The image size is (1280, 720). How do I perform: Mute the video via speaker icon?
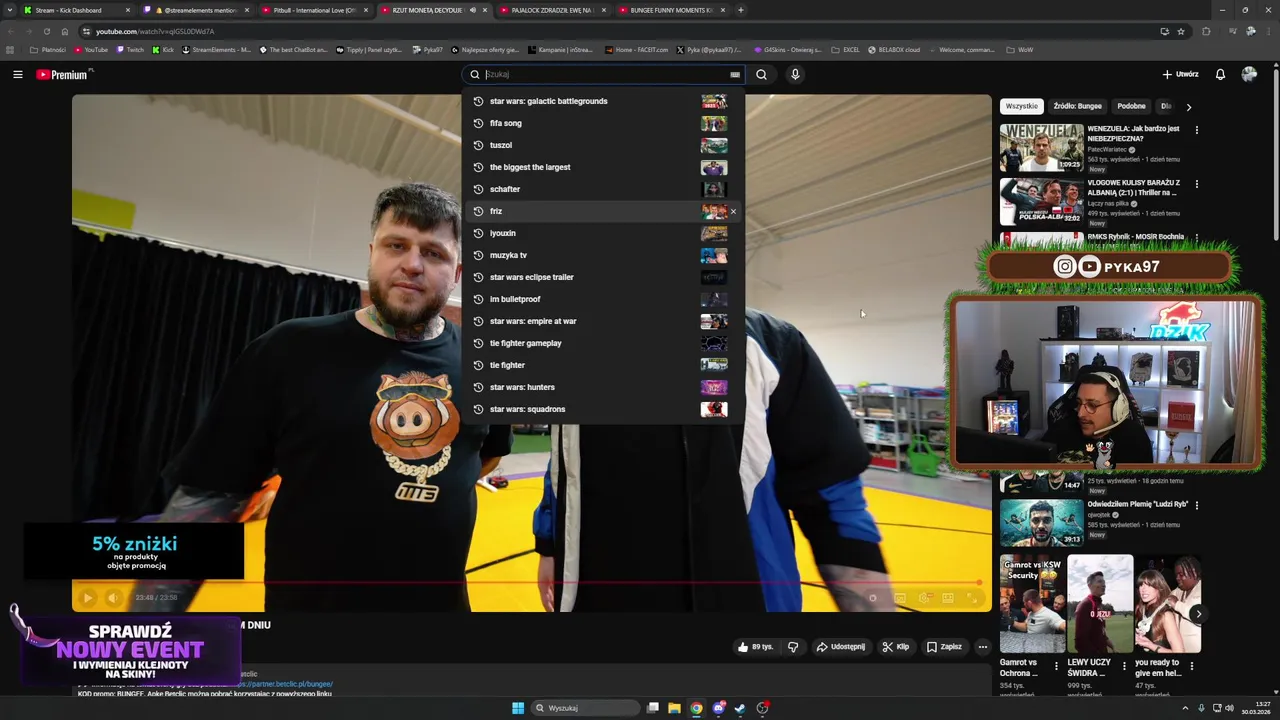click(113, 598)
